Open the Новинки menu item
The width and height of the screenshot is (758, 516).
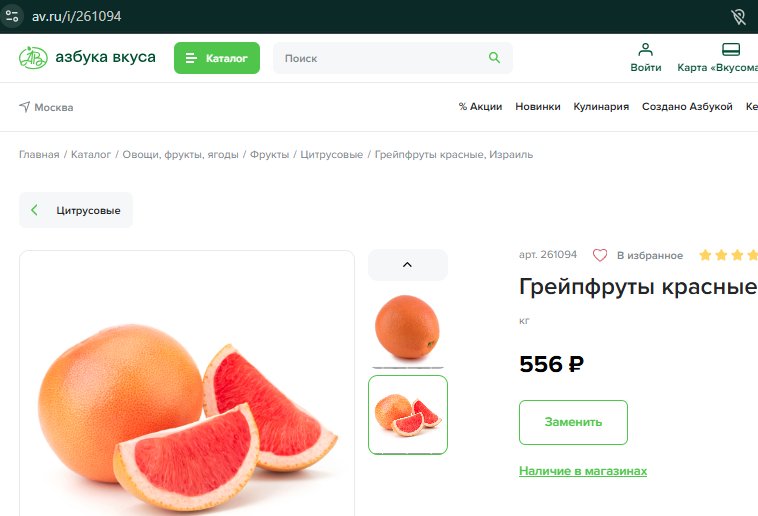tap(538, 106)
